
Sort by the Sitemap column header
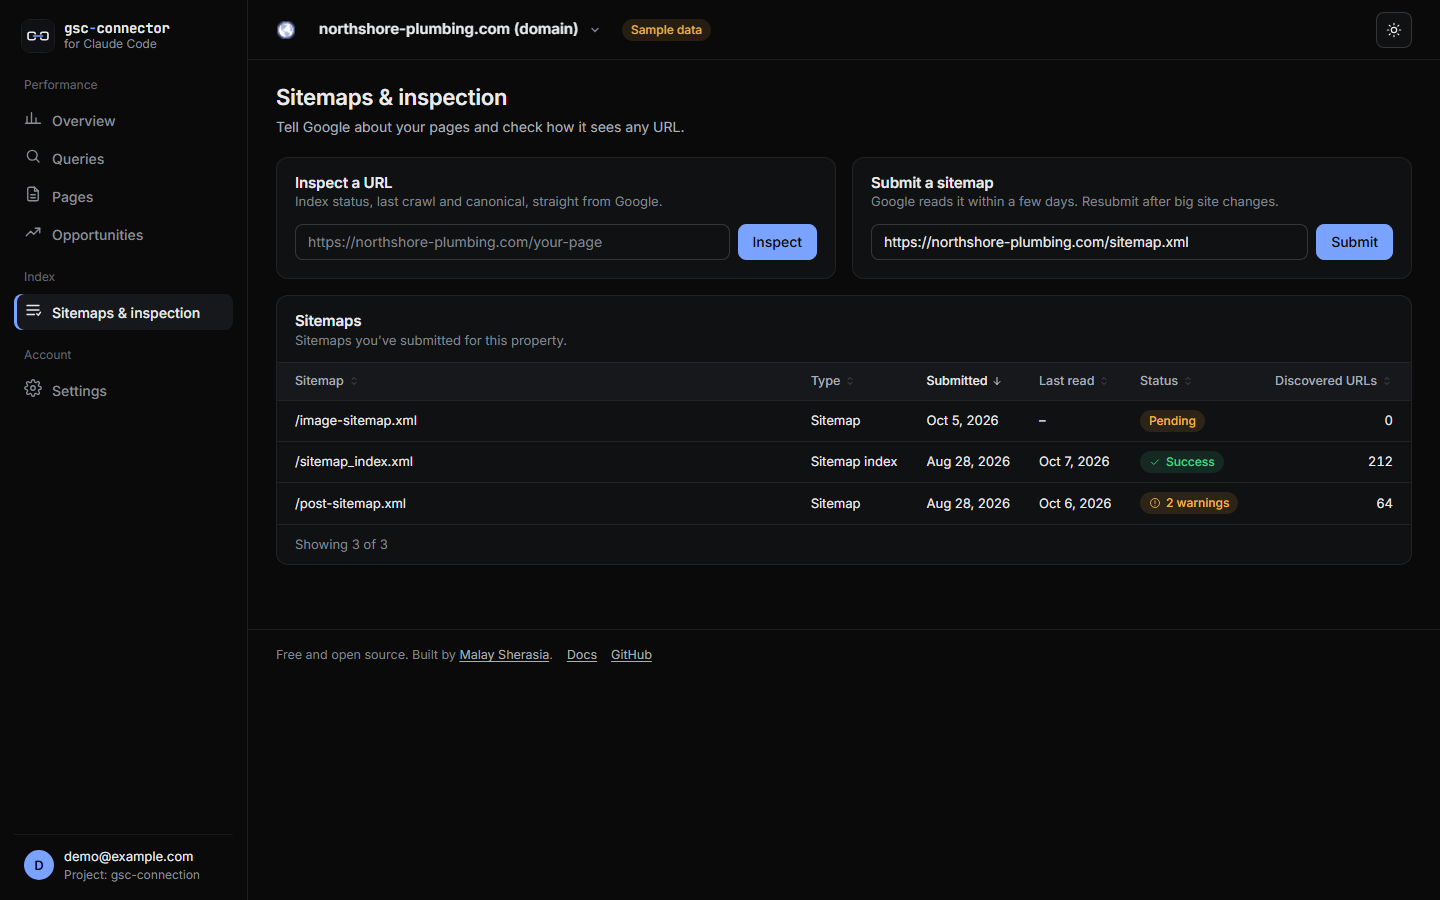point(326,381)
